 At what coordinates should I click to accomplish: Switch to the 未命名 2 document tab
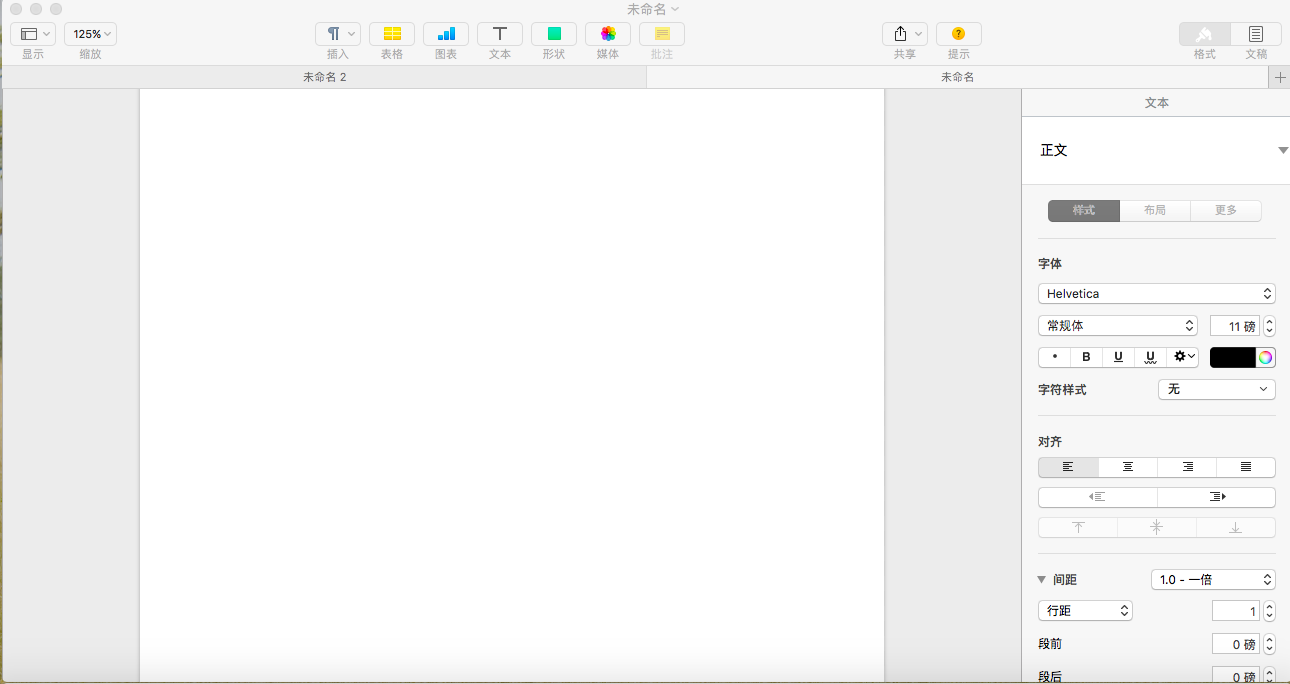325,77
